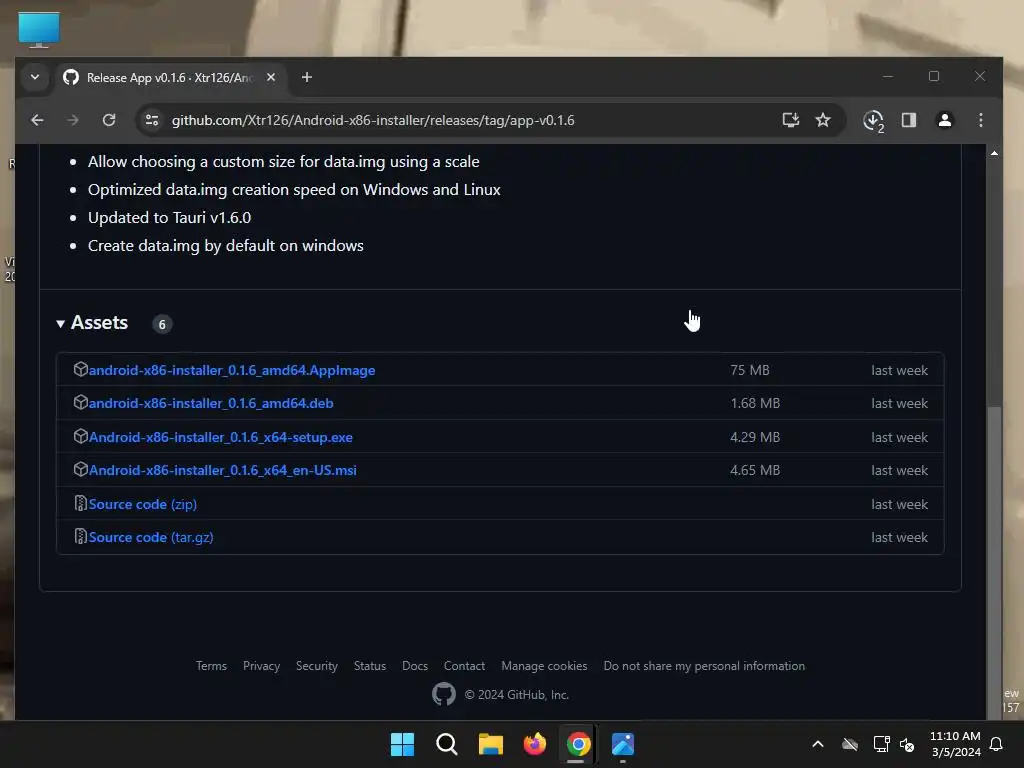Click Do not share my personal information

coord(704,666)
